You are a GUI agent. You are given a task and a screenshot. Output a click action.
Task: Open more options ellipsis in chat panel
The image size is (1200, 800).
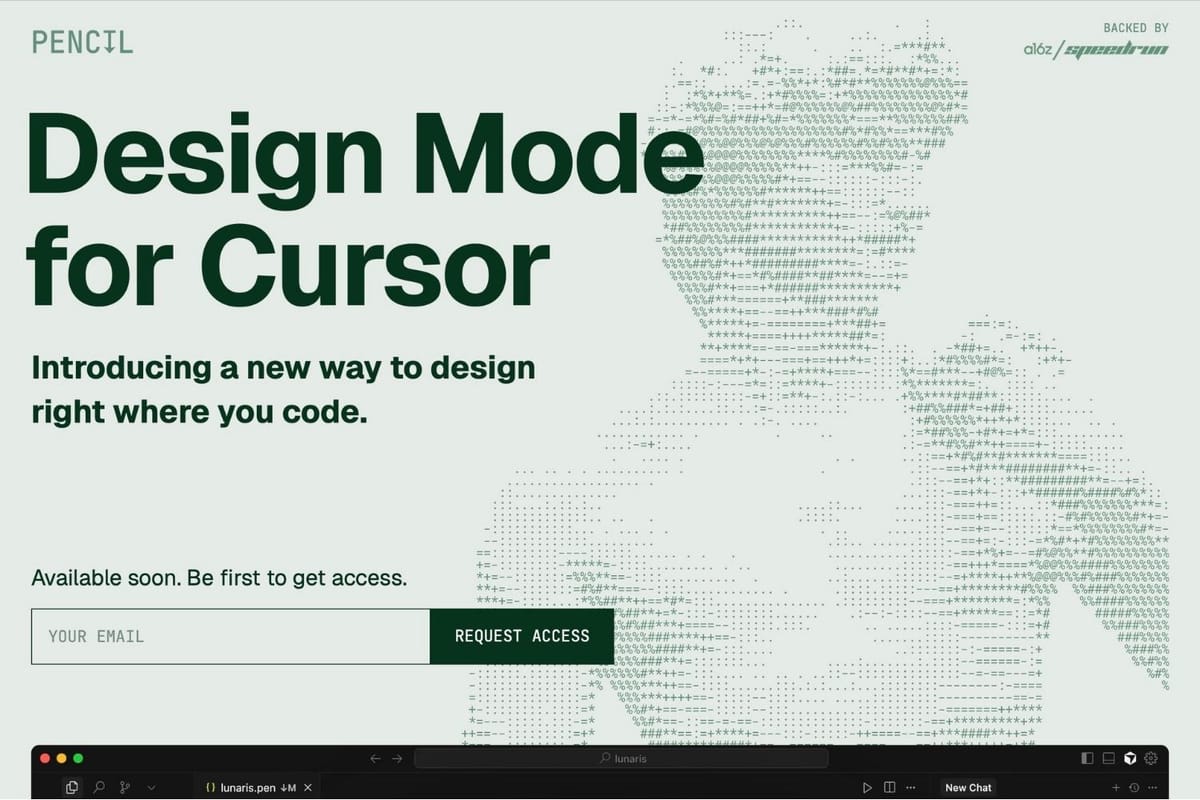point(1152,787)
